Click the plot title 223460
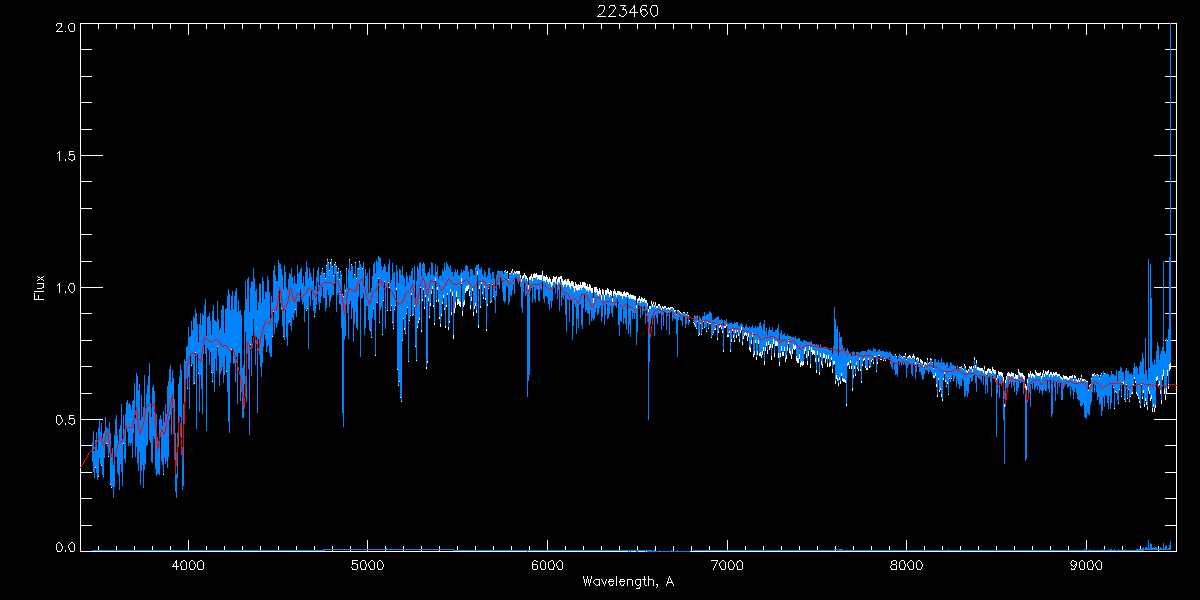The width and height of the screenshot is (1200, 600). click(628, 11)
